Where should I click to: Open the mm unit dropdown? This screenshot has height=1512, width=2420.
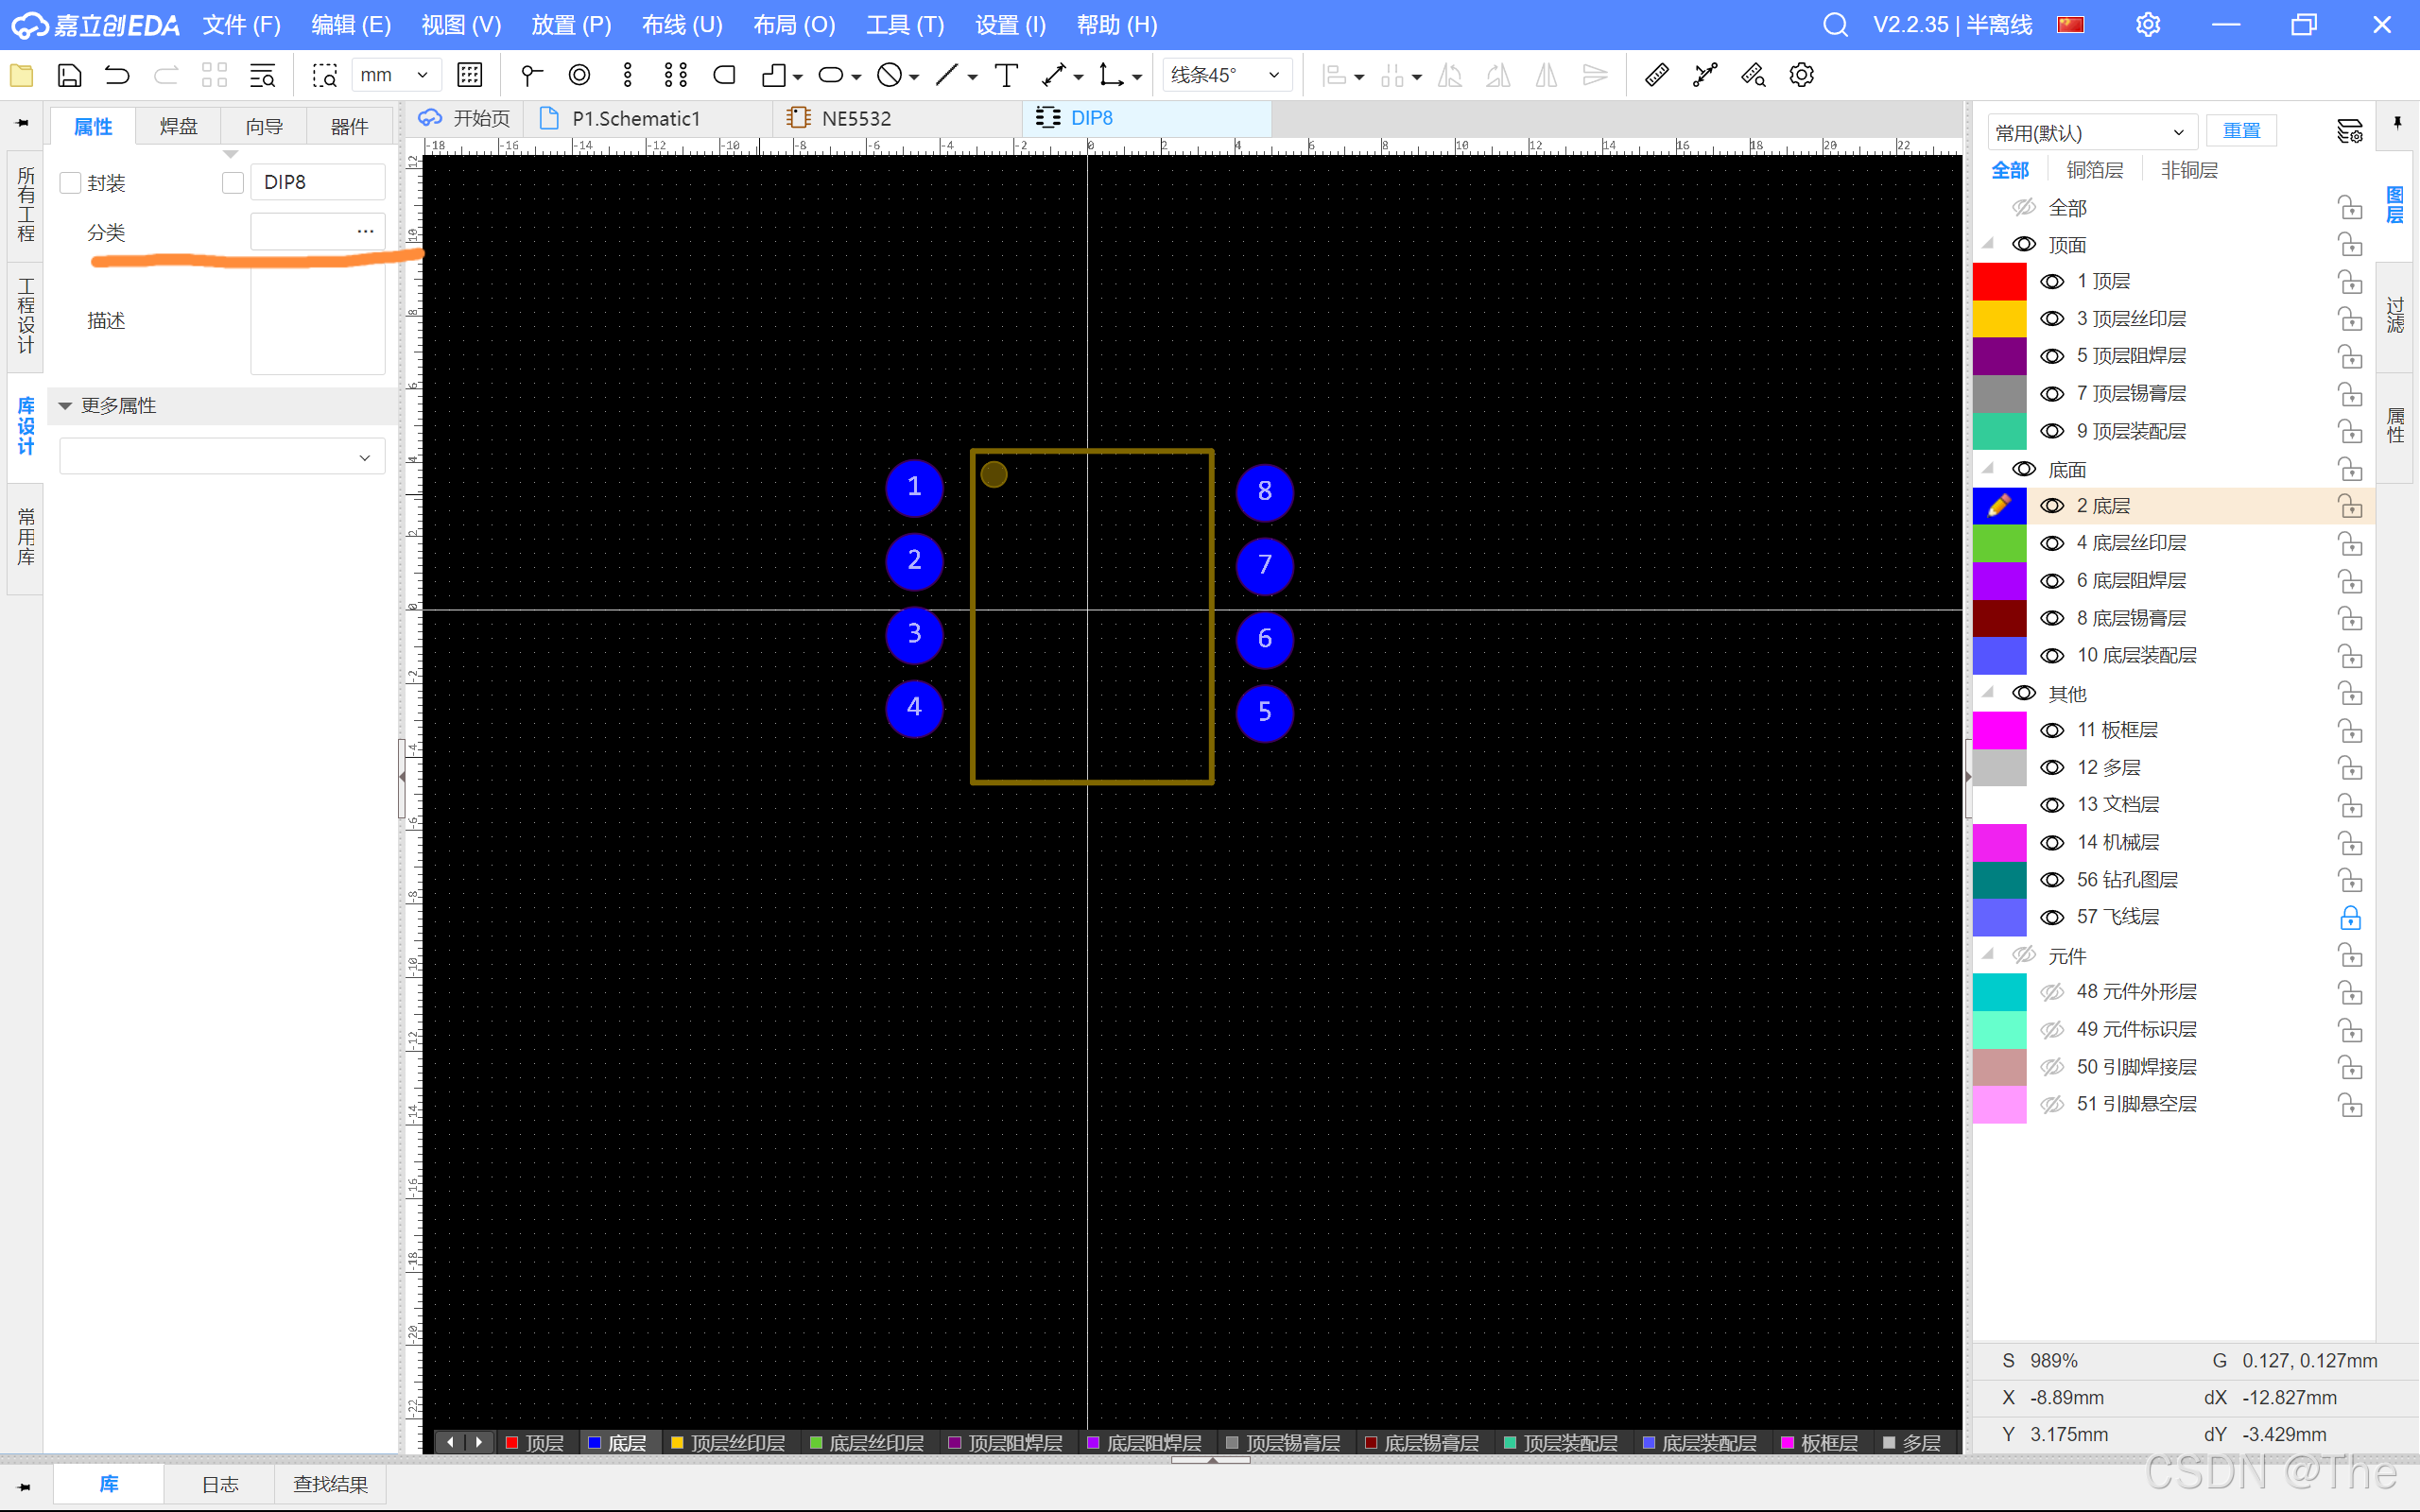click(396, 75)
